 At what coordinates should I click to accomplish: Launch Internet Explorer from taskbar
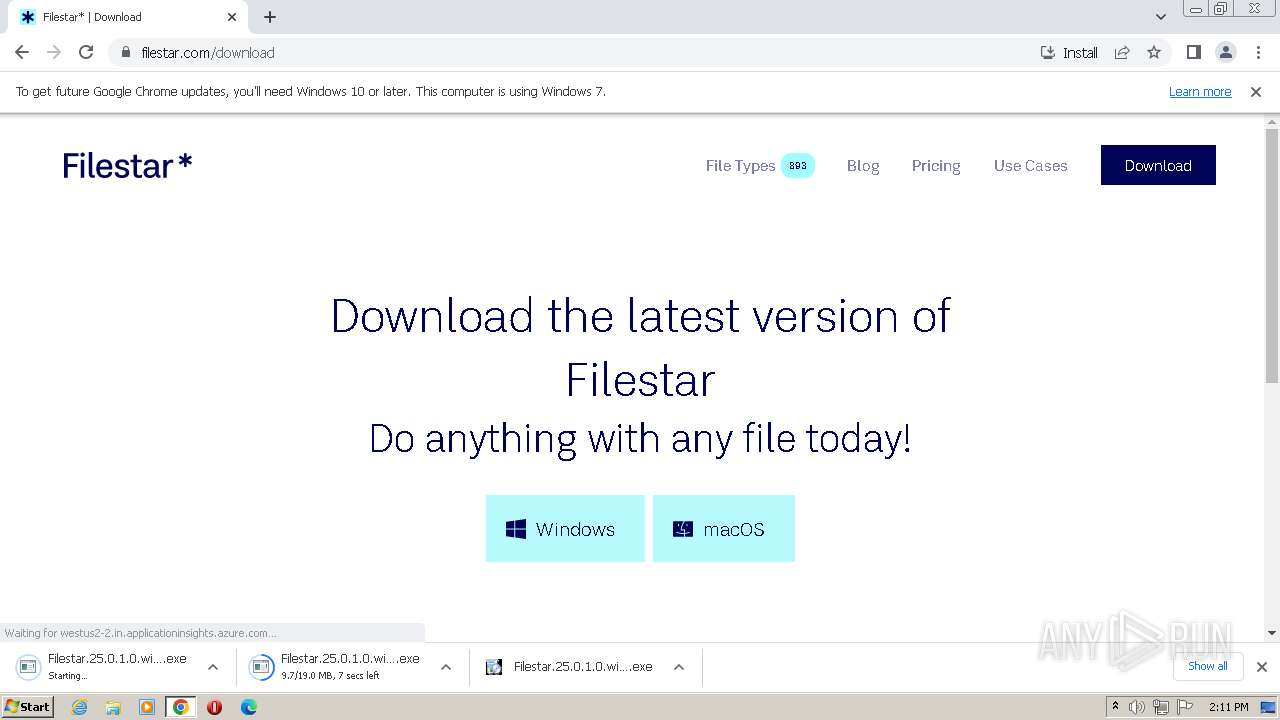pyautogui.click(x=79, y=707)
